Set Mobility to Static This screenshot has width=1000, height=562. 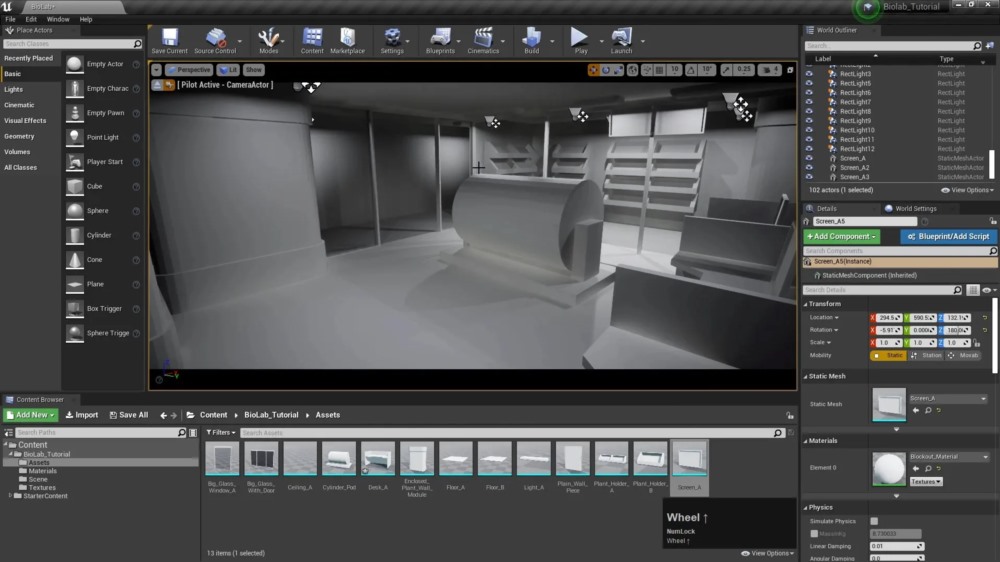point(888,355)
